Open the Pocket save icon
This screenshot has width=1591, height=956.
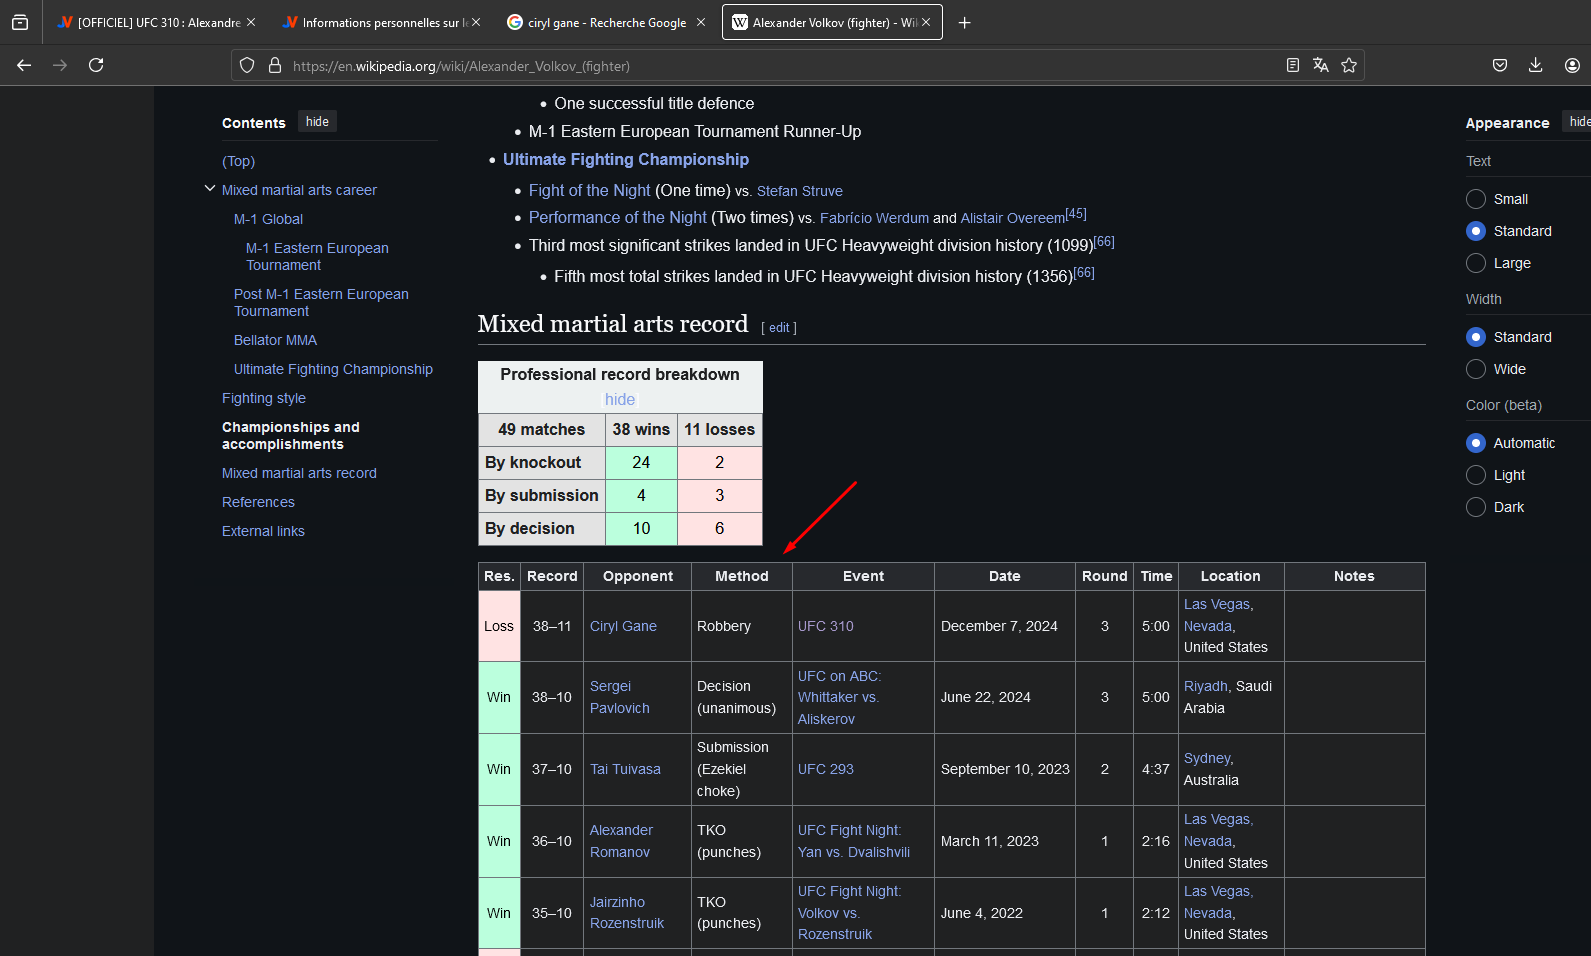(x=1500, y=65)
